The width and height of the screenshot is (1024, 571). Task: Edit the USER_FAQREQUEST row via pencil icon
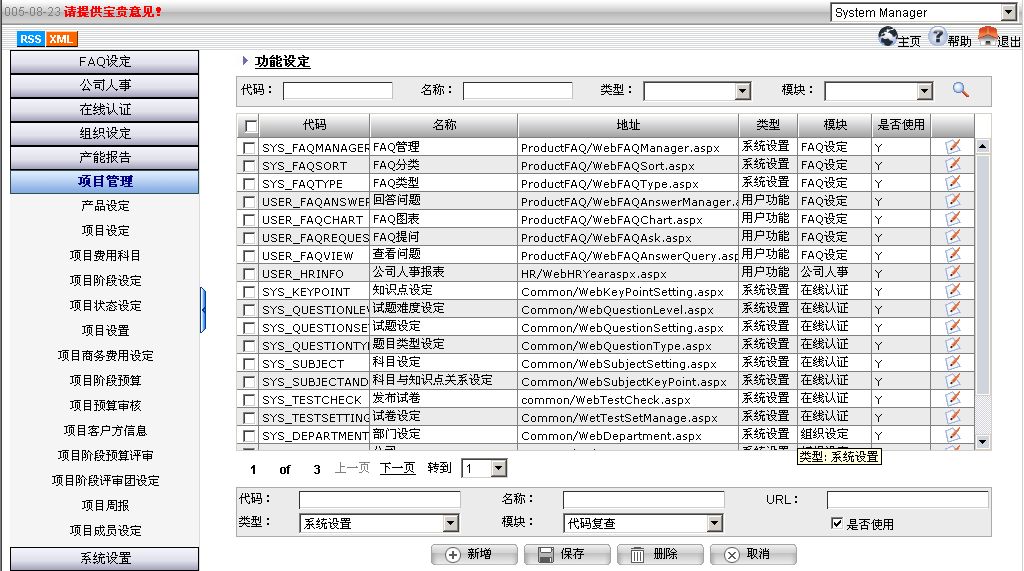click(953, 237)
